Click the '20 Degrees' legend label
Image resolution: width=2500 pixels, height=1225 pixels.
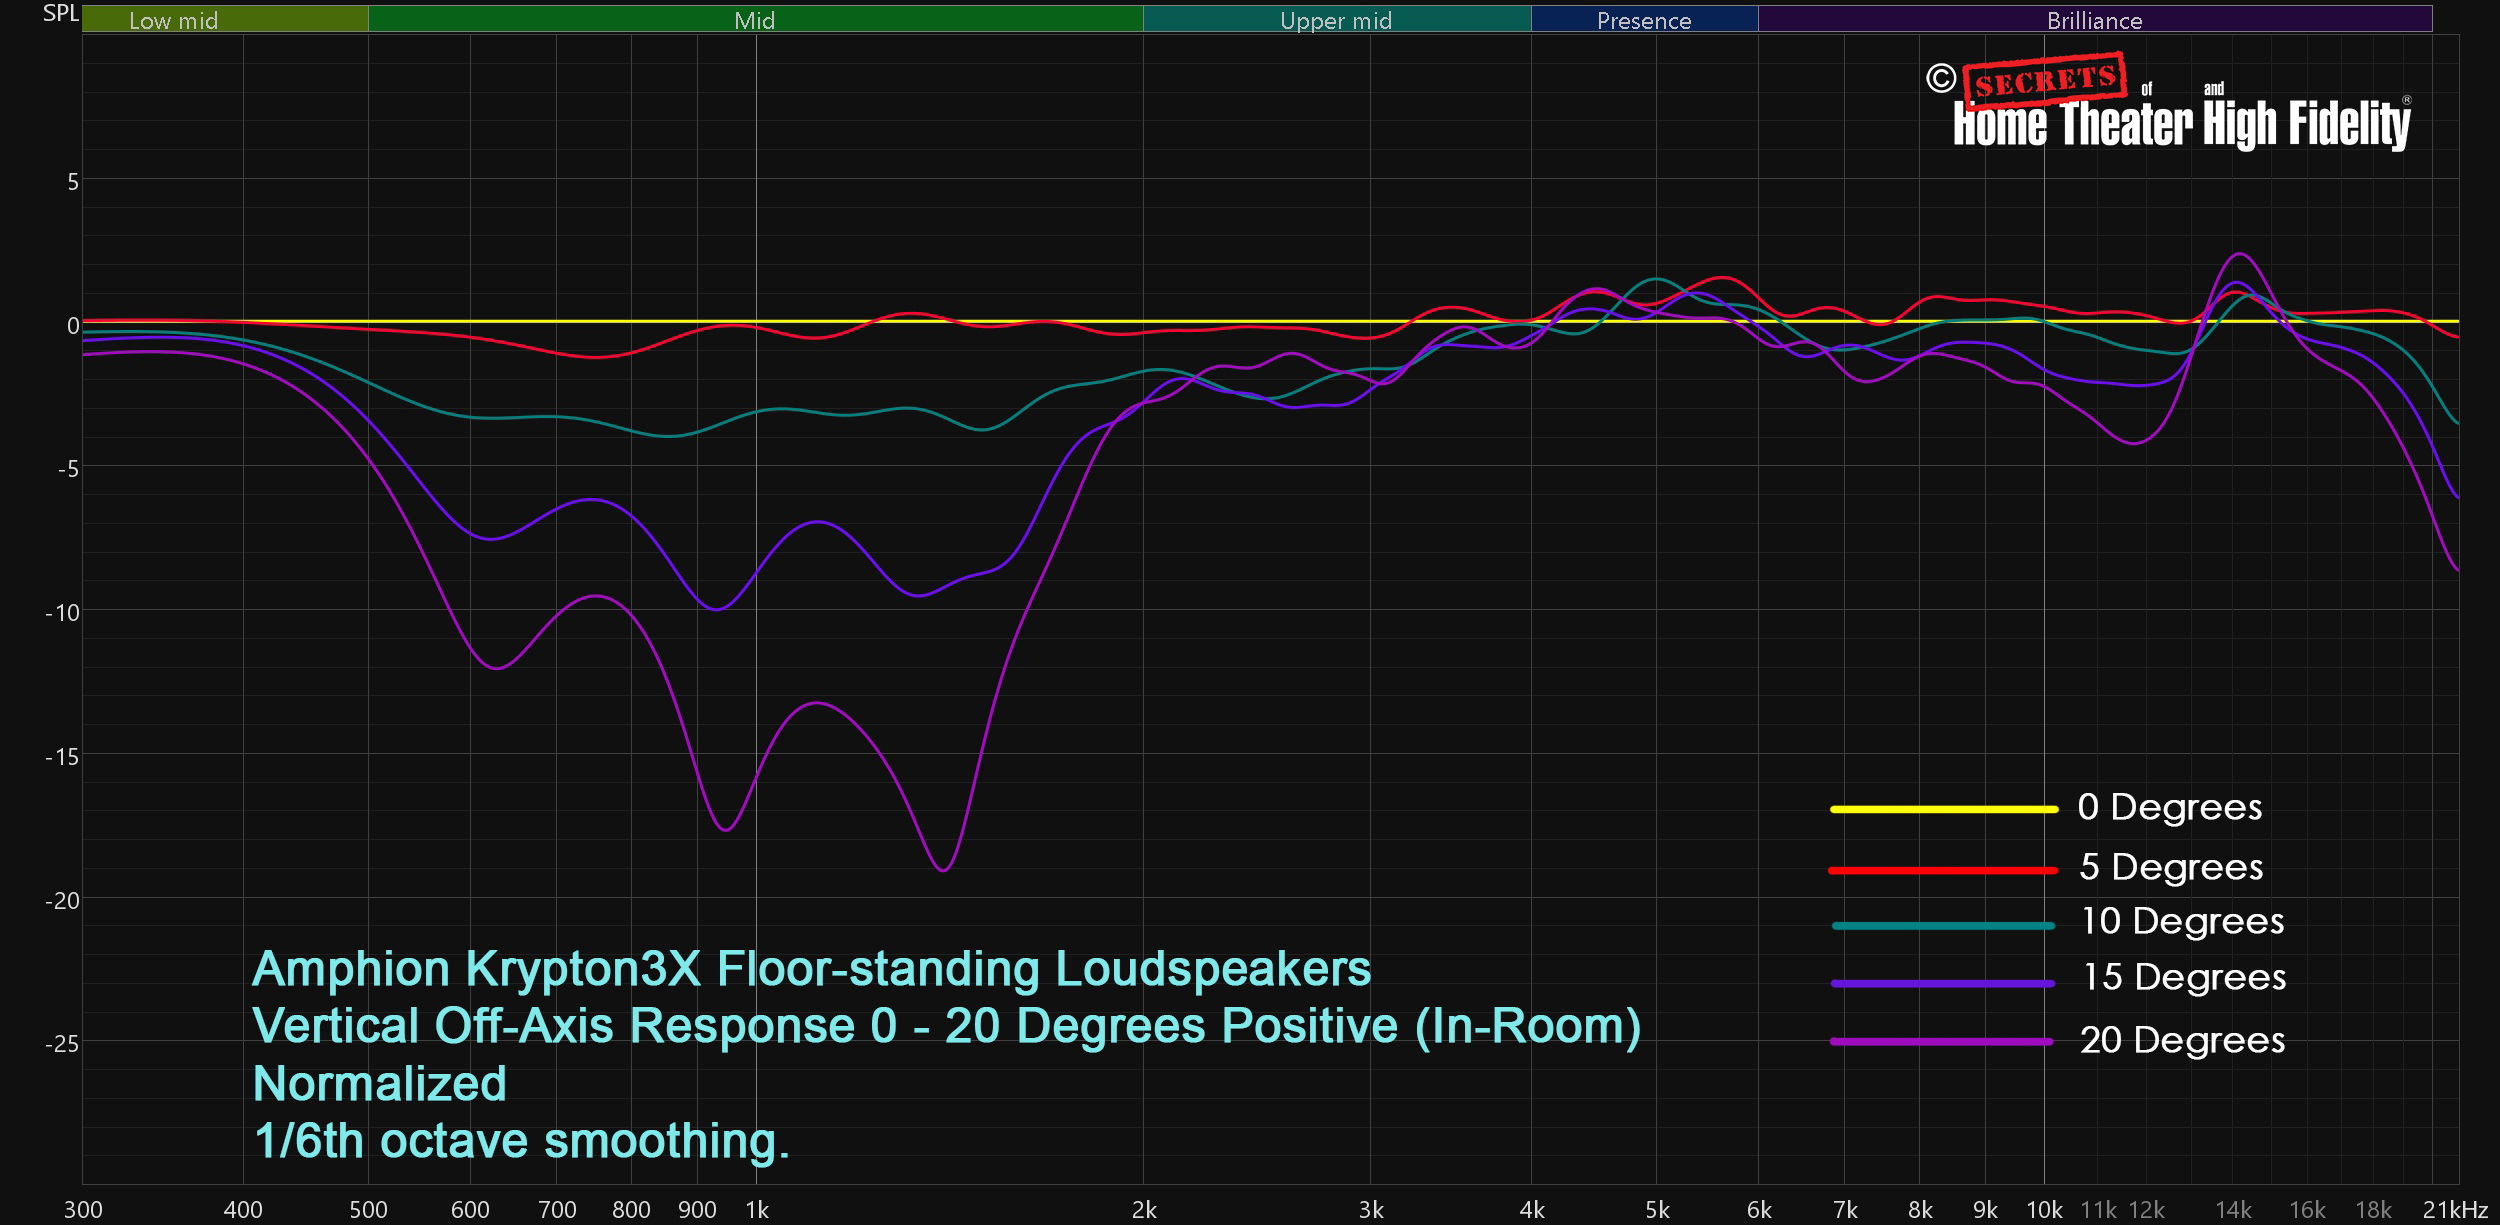point(2183,1040)
